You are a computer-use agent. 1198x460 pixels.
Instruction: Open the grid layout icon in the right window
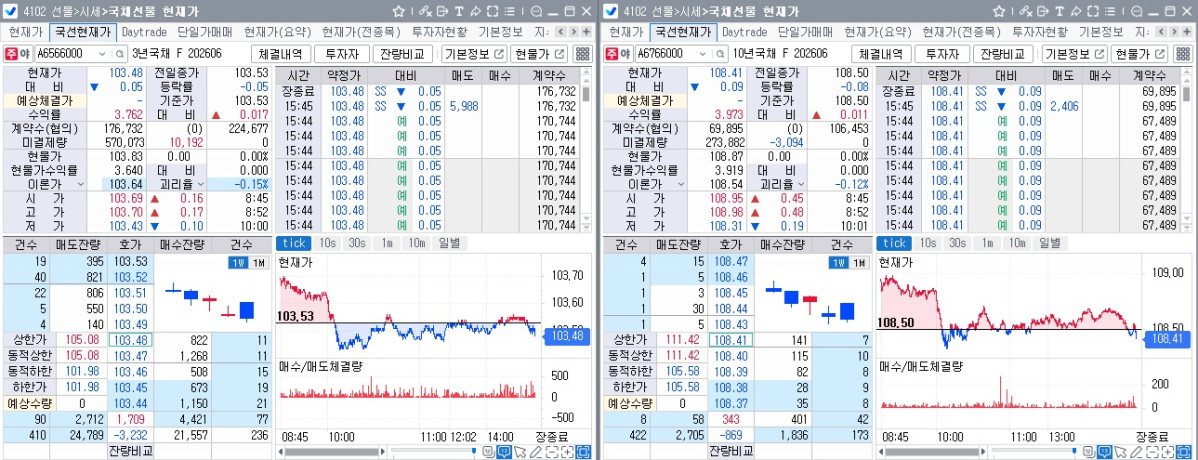1181,54
